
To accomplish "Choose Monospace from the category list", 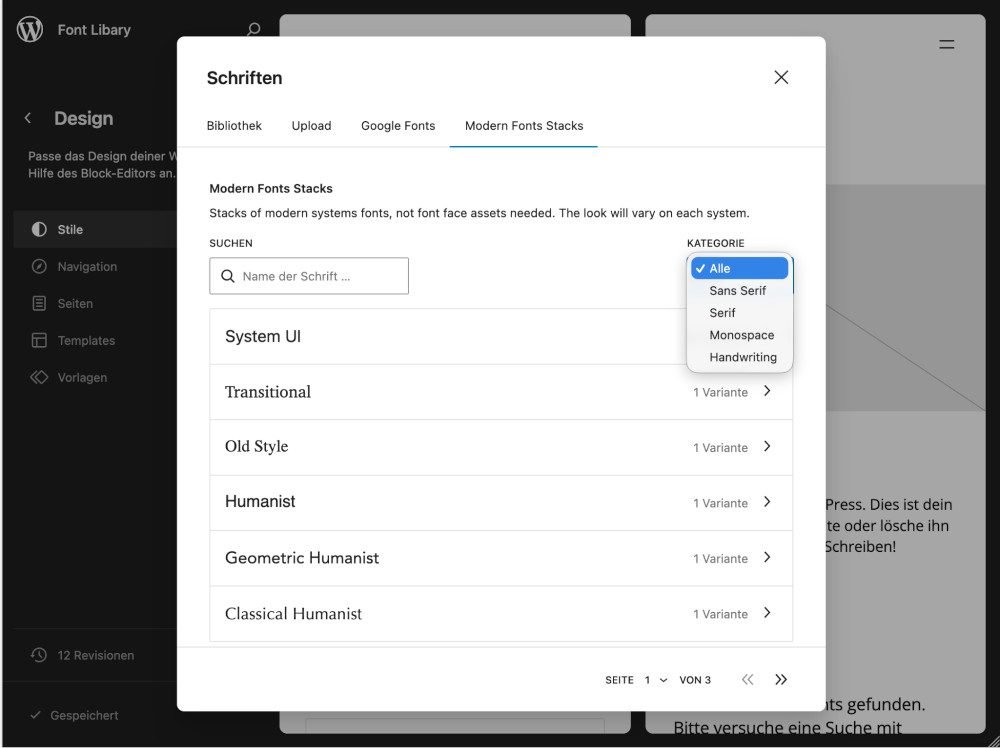I will 741,335.
